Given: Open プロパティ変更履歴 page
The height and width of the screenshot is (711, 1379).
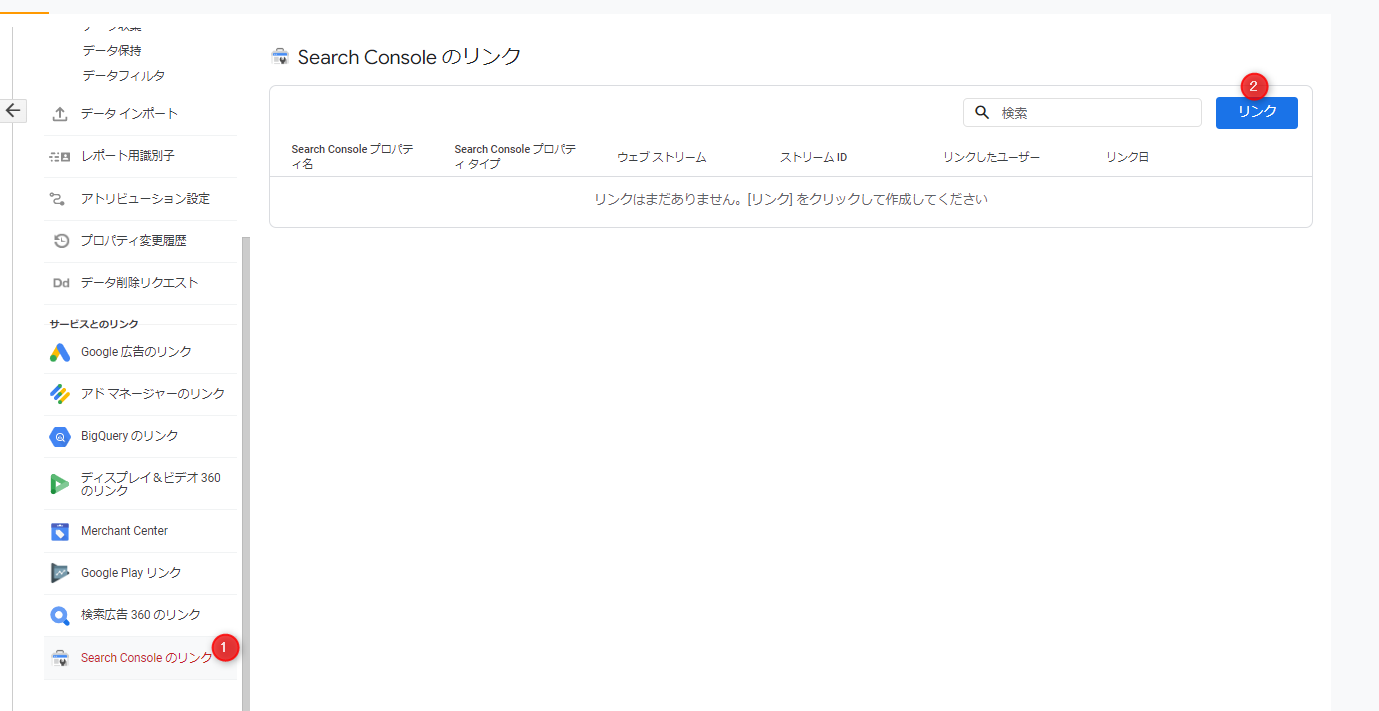Looking at the screenshot, I should 133,241.
